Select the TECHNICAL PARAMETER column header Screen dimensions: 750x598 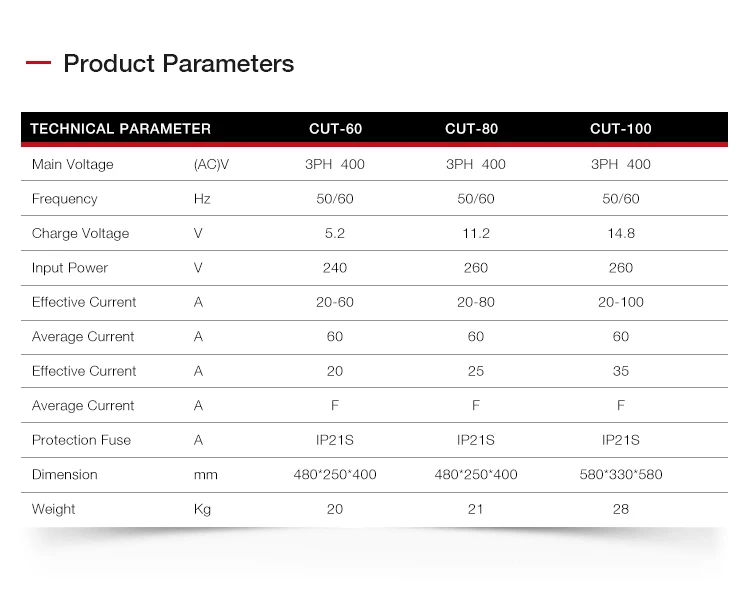(x=120, y=128)
